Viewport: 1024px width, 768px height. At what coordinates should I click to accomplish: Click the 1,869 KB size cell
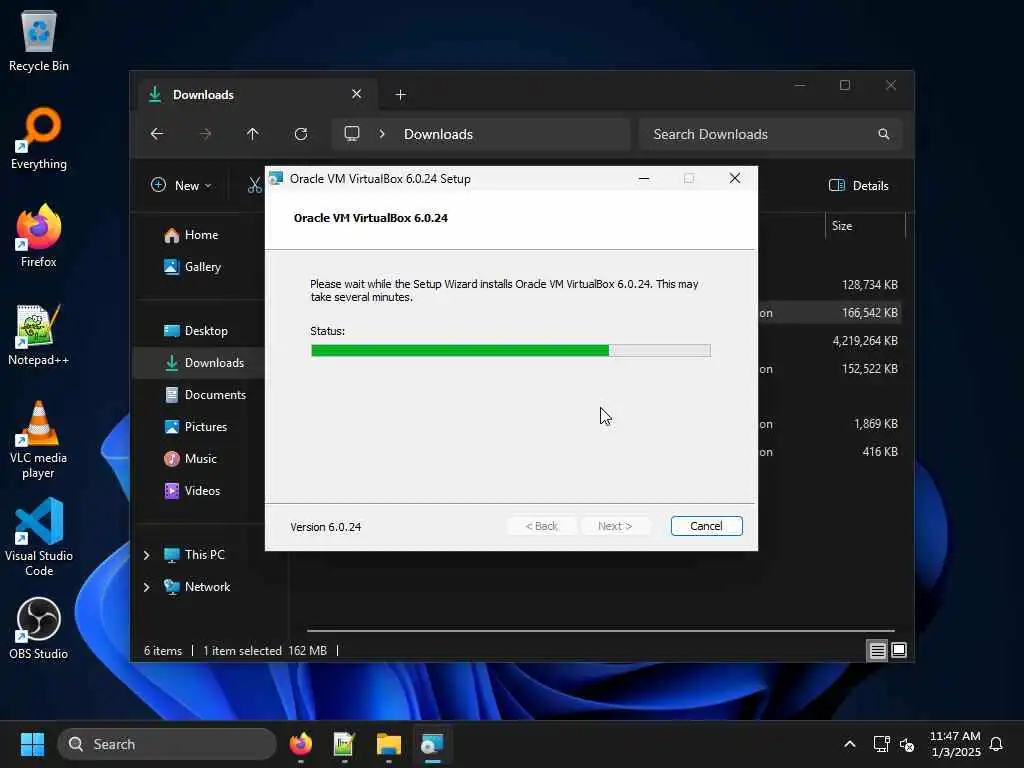tap(876, 424)
